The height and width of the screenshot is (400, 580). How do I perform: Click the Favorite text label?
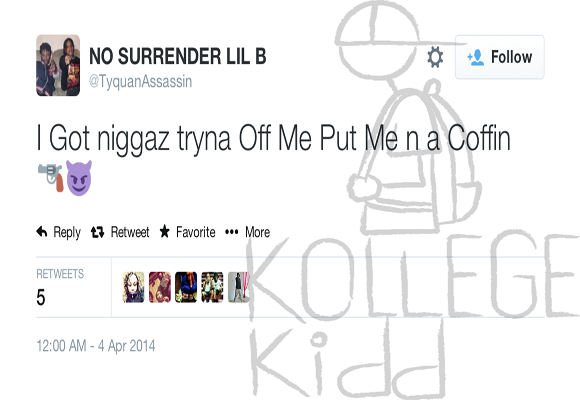[196, 232]
